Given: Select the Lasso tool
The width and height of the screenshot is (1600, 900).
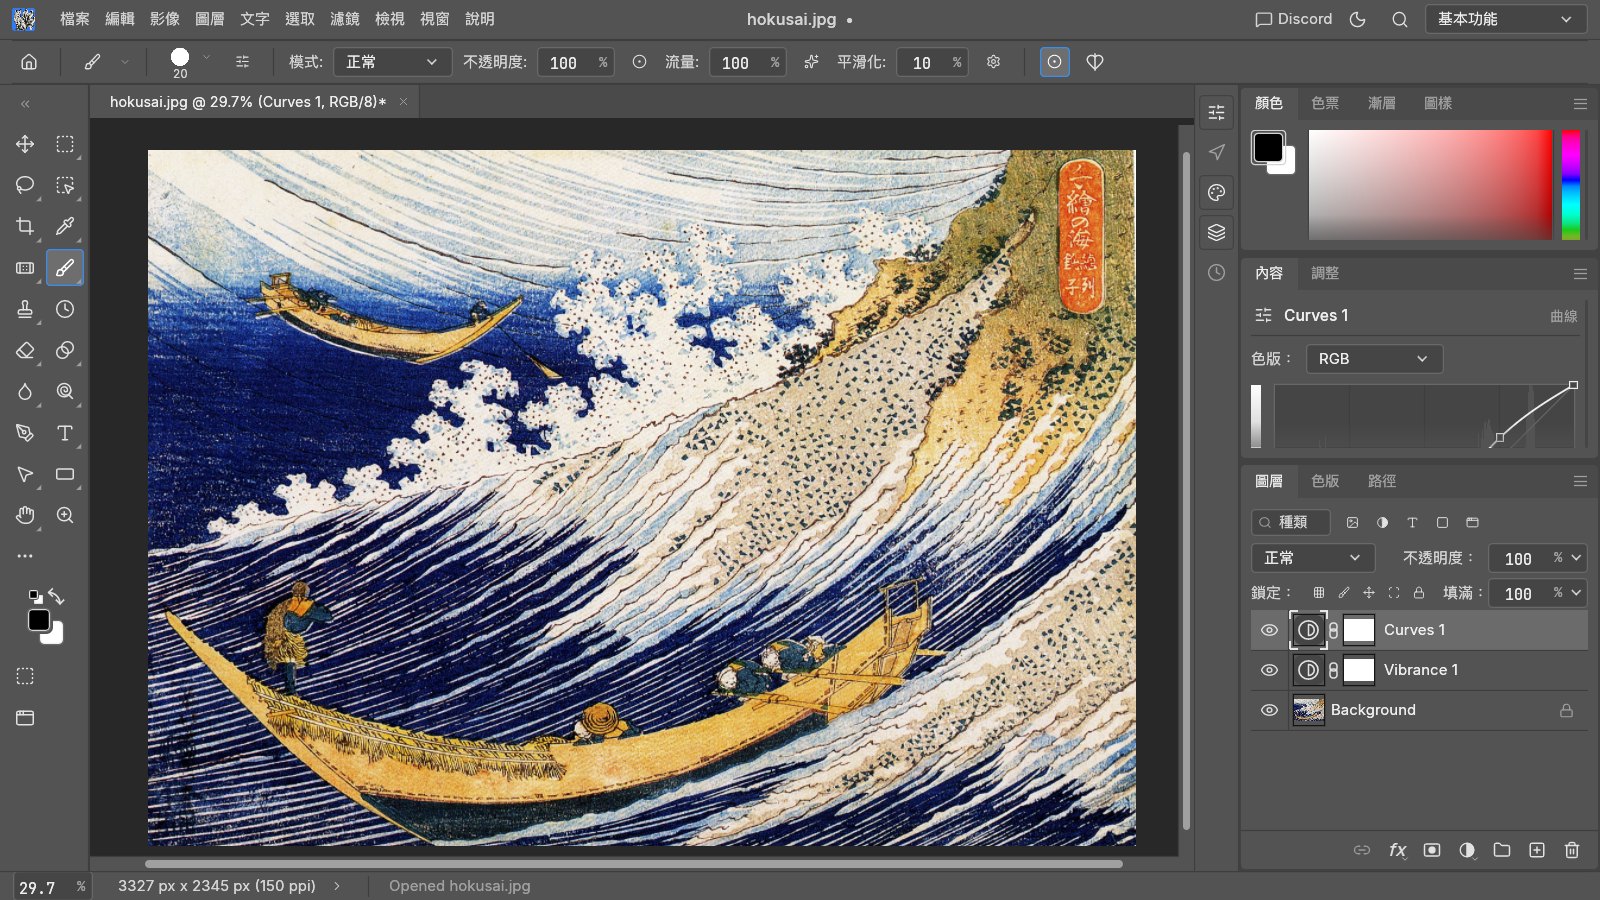Looking at the screenshot, I should 25,185.
